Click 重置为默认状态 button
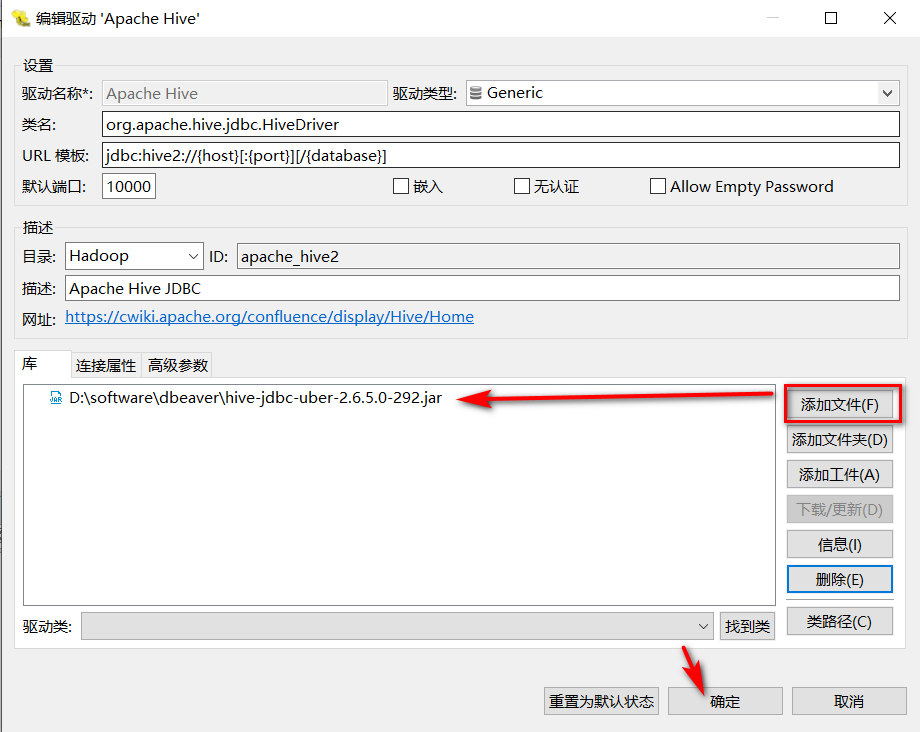The image size is (920, 732). pyautogui.click(x=601, y=702)
